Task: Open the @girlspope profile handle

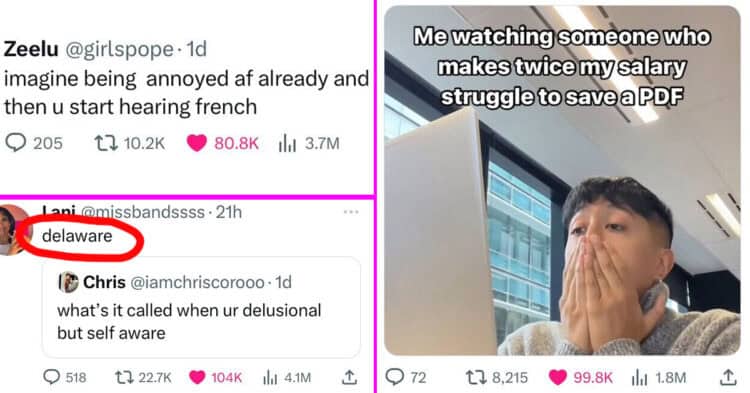Action: point(119,49)
